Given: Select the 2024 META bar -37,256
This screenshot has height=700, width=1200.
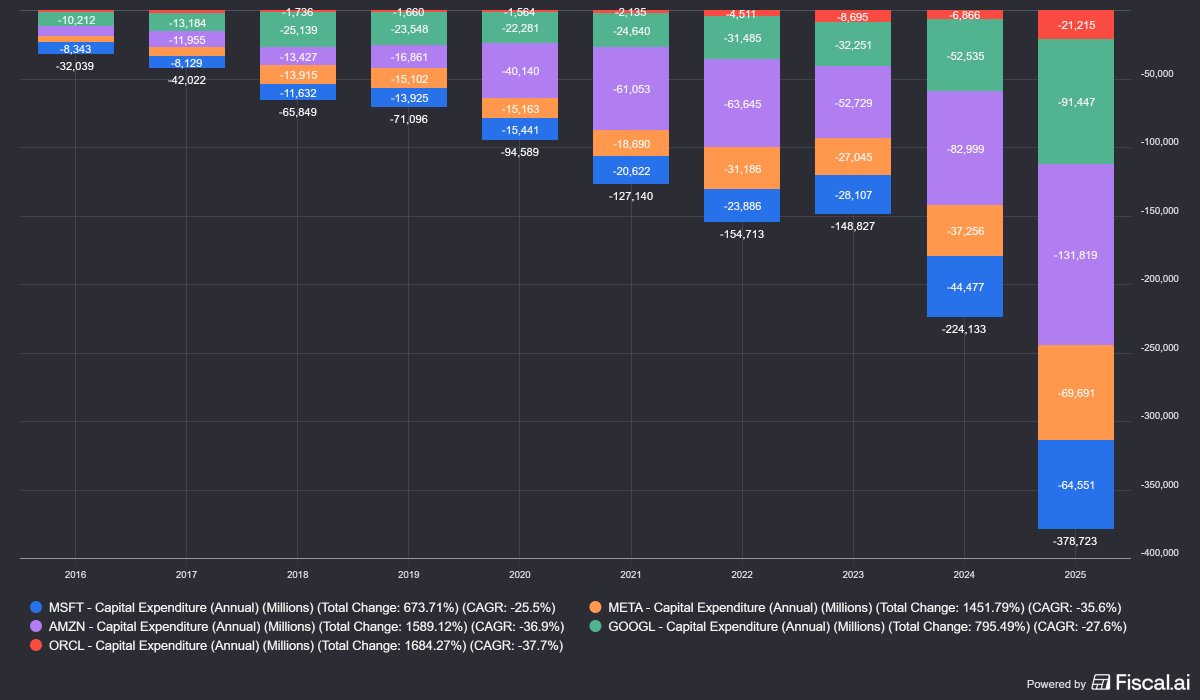Looking at the screenshot, I should 965,230.
